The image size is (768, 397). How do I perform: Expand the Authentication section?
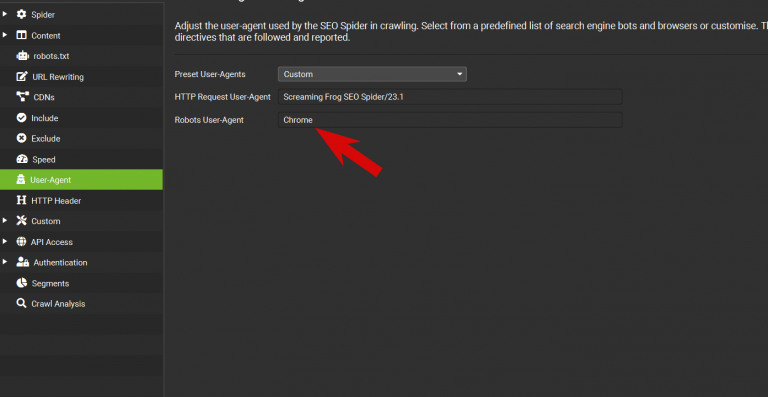[x=5, y=262]
